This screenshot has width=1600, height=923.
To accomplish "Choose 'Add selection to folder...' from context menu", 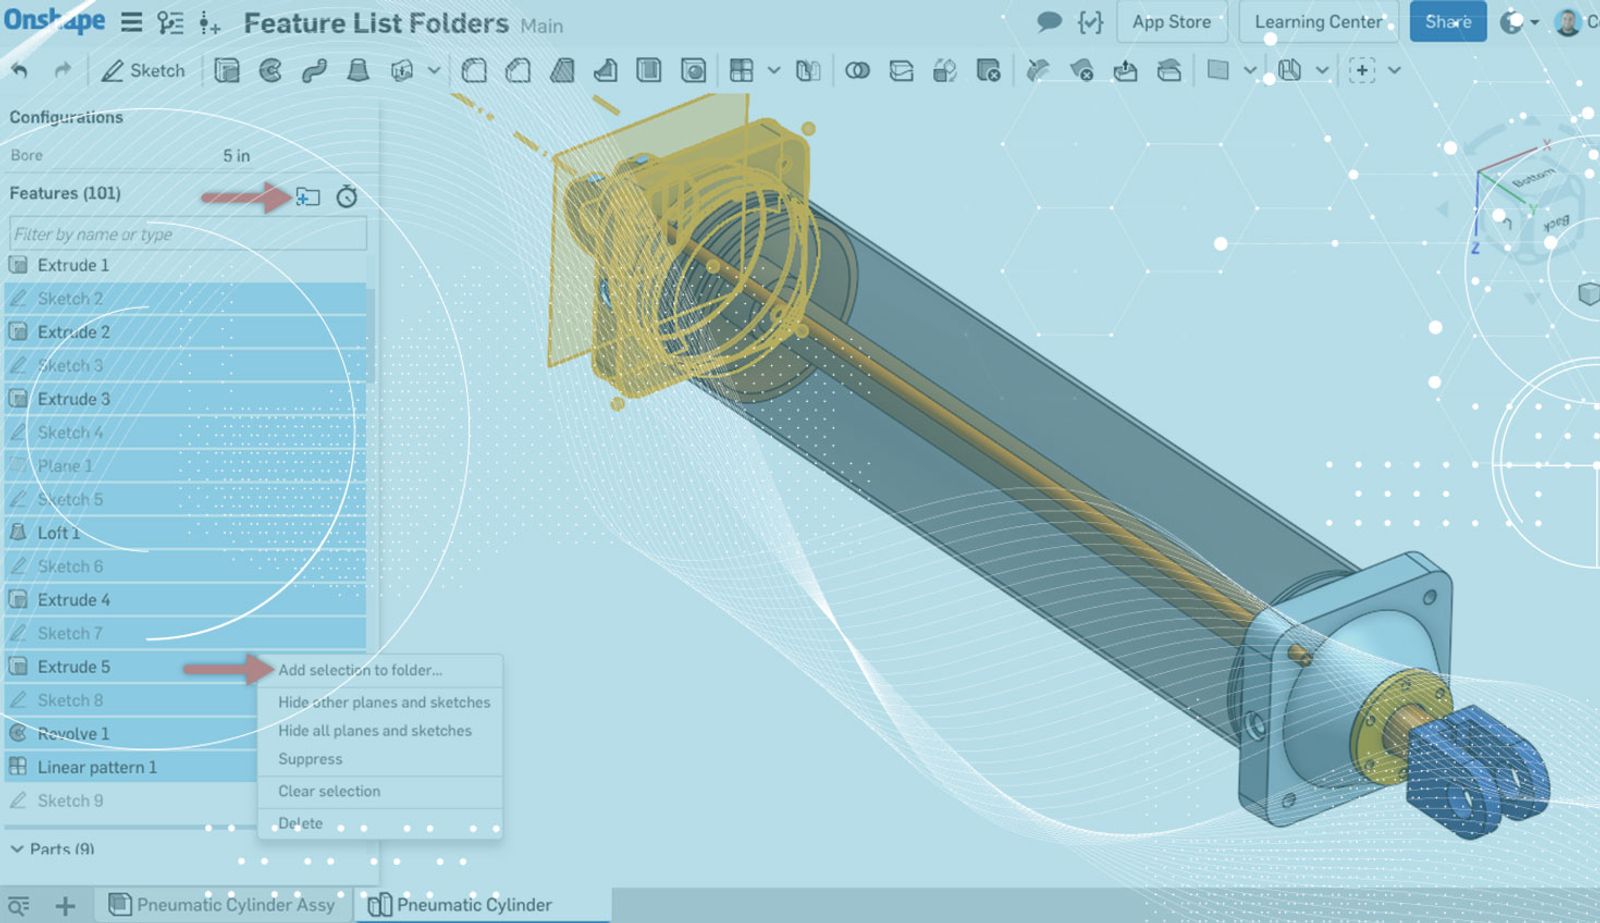I will pyautogui.click(x=360, y=670).
